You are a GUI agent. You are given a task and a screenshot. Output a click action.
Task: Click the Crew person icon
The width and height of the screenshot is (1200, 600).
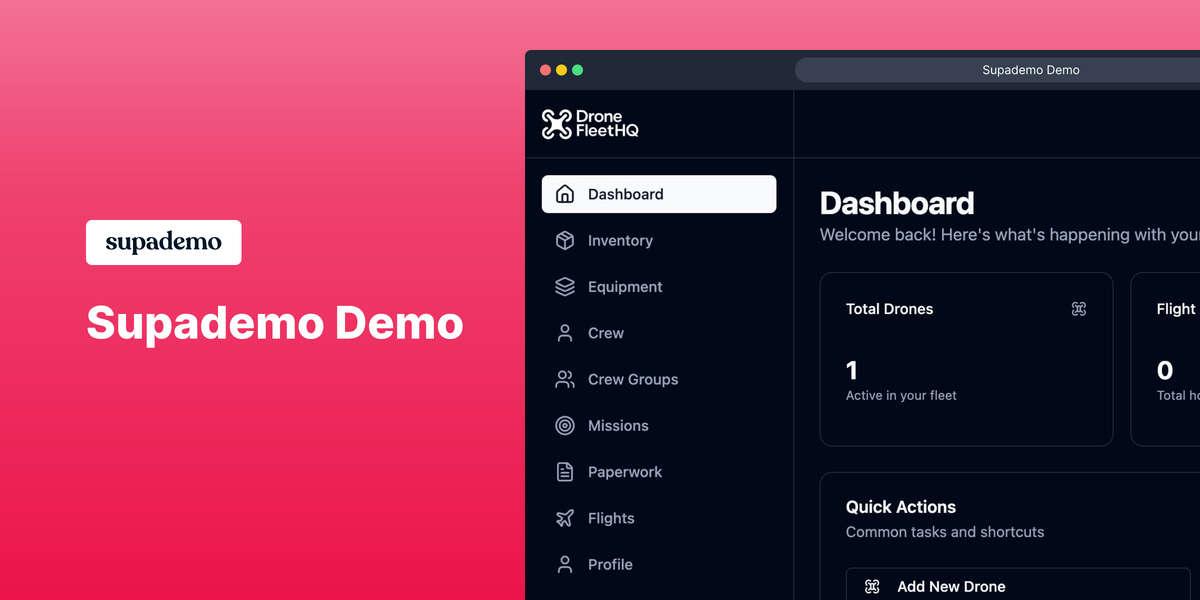565,333
